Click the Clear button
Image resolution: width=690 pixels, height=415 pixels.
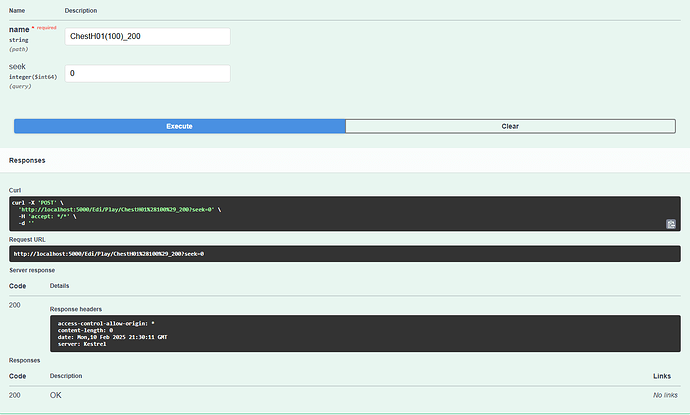tap(510, 126)
